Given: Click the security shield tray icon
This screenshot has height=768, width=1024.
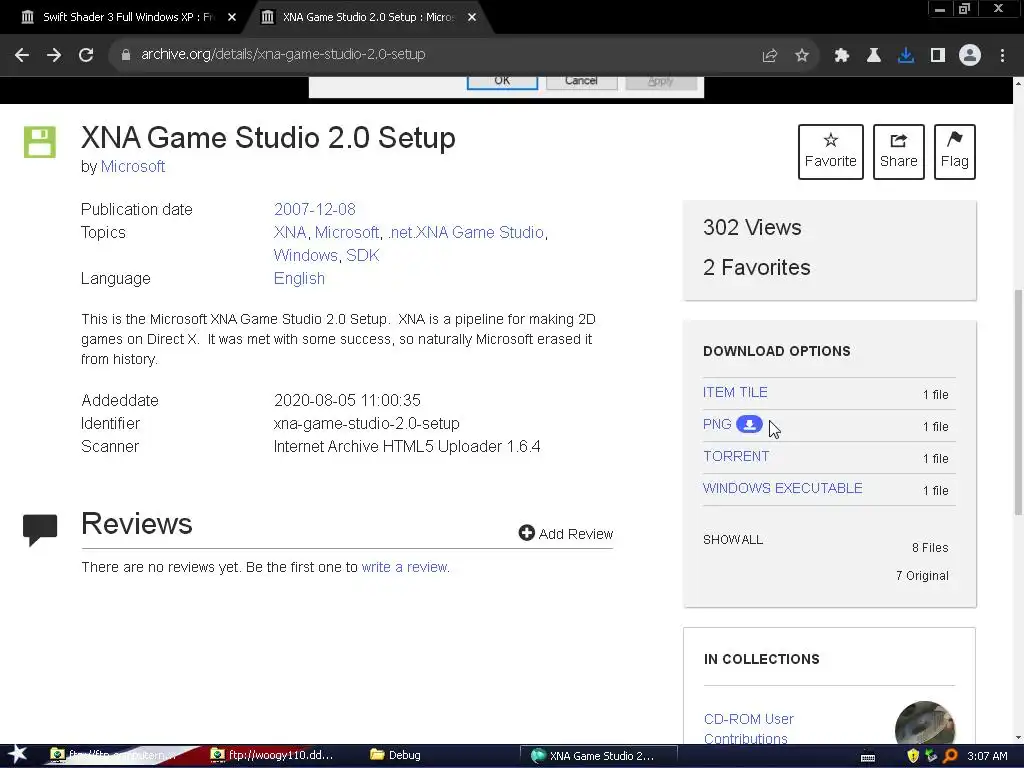Looking at the screenshot, I should pos(913,756).
